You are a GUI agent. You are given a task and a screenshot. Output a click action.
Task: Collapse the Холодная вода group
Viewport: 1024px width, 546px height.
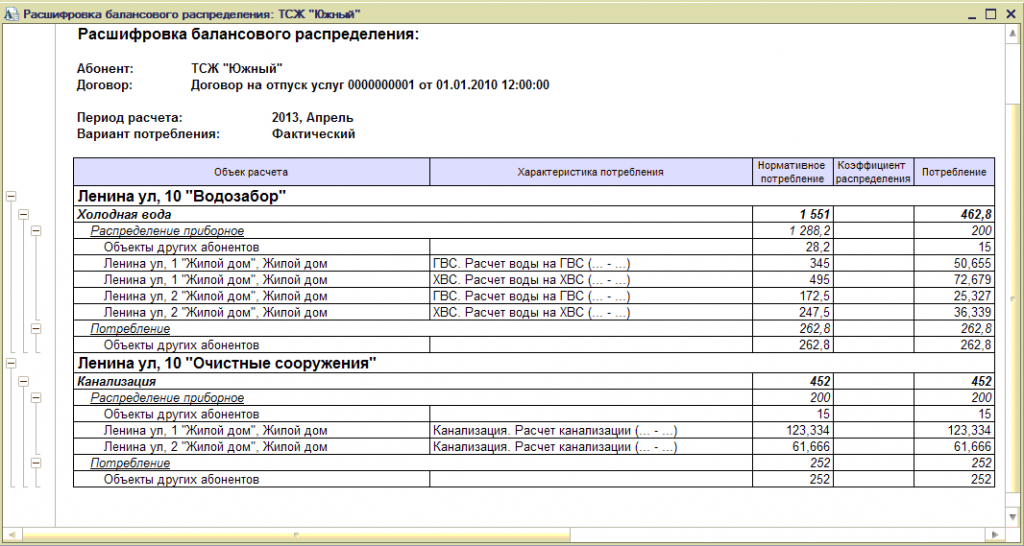point(24,214)
